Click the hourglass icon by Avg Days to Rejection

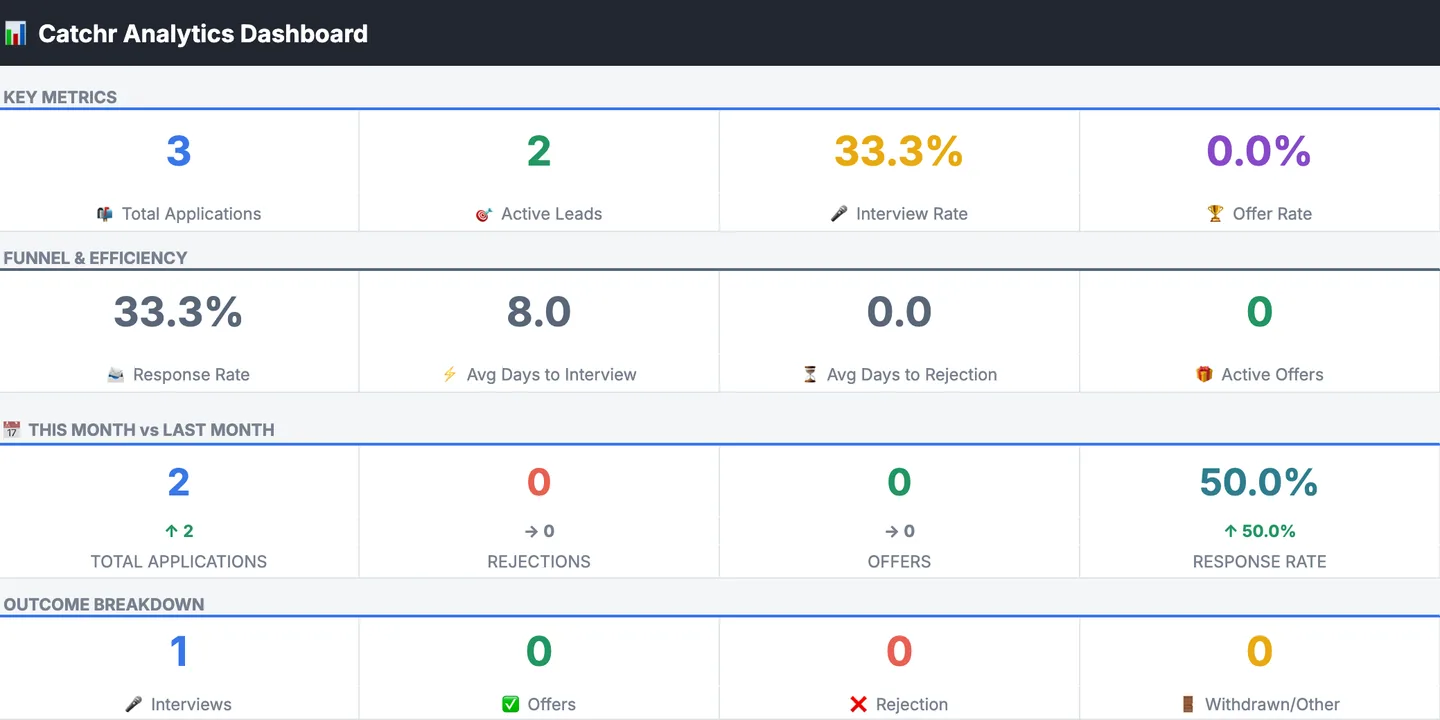tap(810, 375)
